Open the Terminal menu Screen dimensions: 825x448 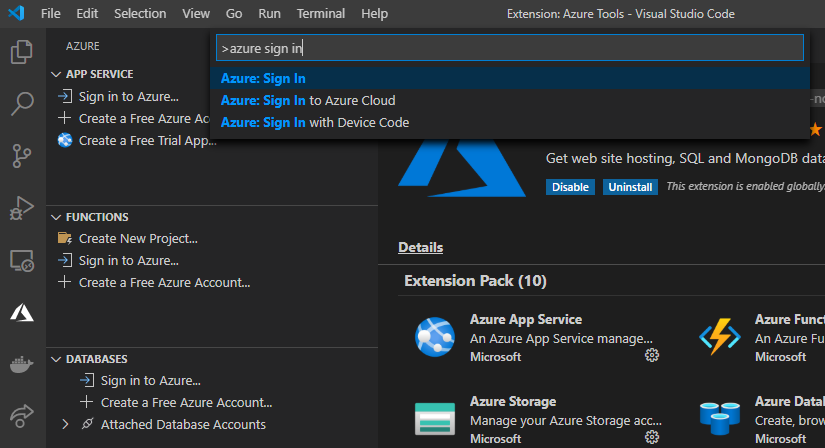coord(321,14)
